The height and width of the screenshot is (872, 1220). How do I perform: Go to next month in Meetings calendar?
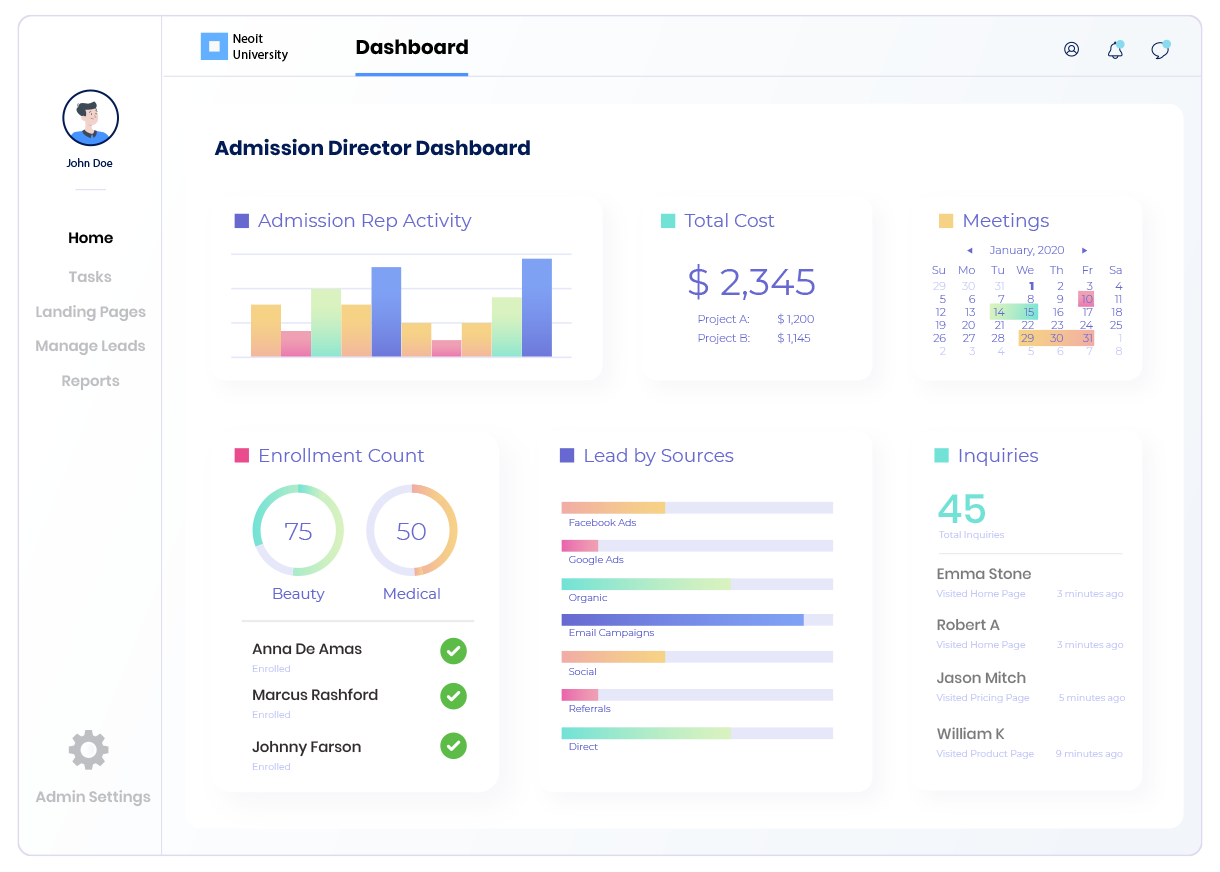pyautogui.click(x=1084, y=251)
